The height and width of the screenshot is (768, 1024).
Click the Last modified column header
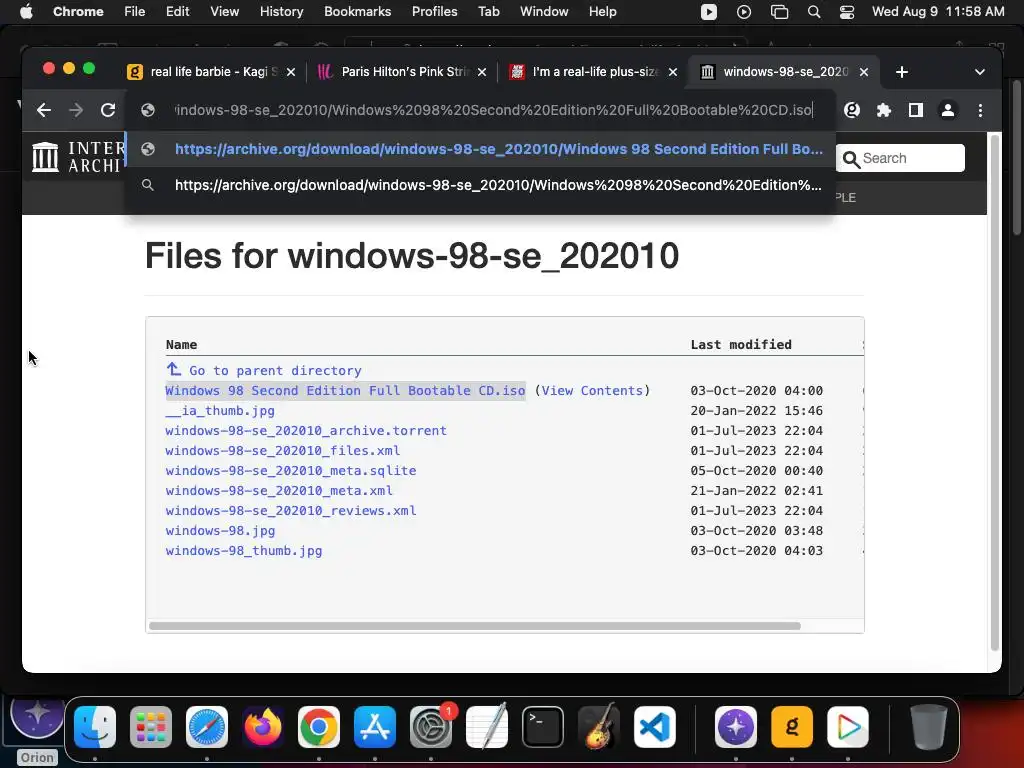pyautogui.click(x=741, y=345)
